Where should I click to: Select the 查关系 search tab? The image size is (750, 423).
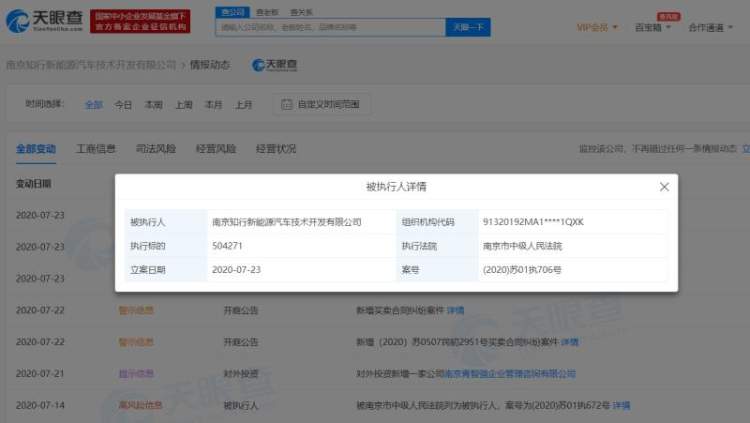point(301,12)
